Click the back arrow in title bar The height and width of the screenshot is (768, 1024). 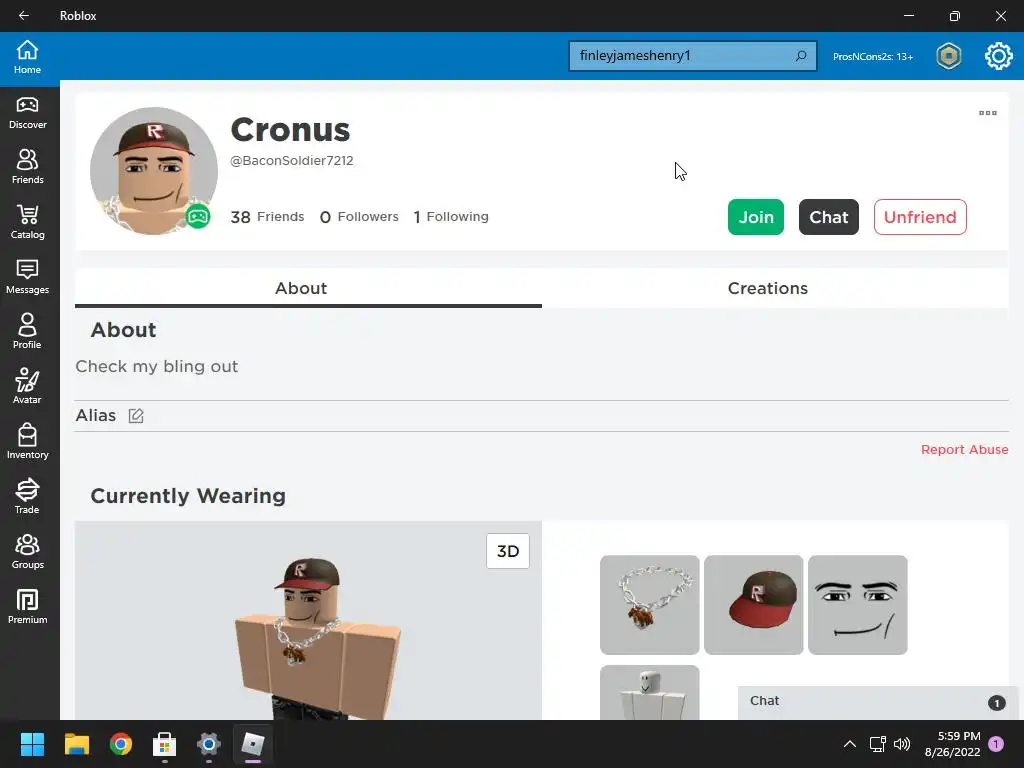pyautogui.click(x=24, y=16)
